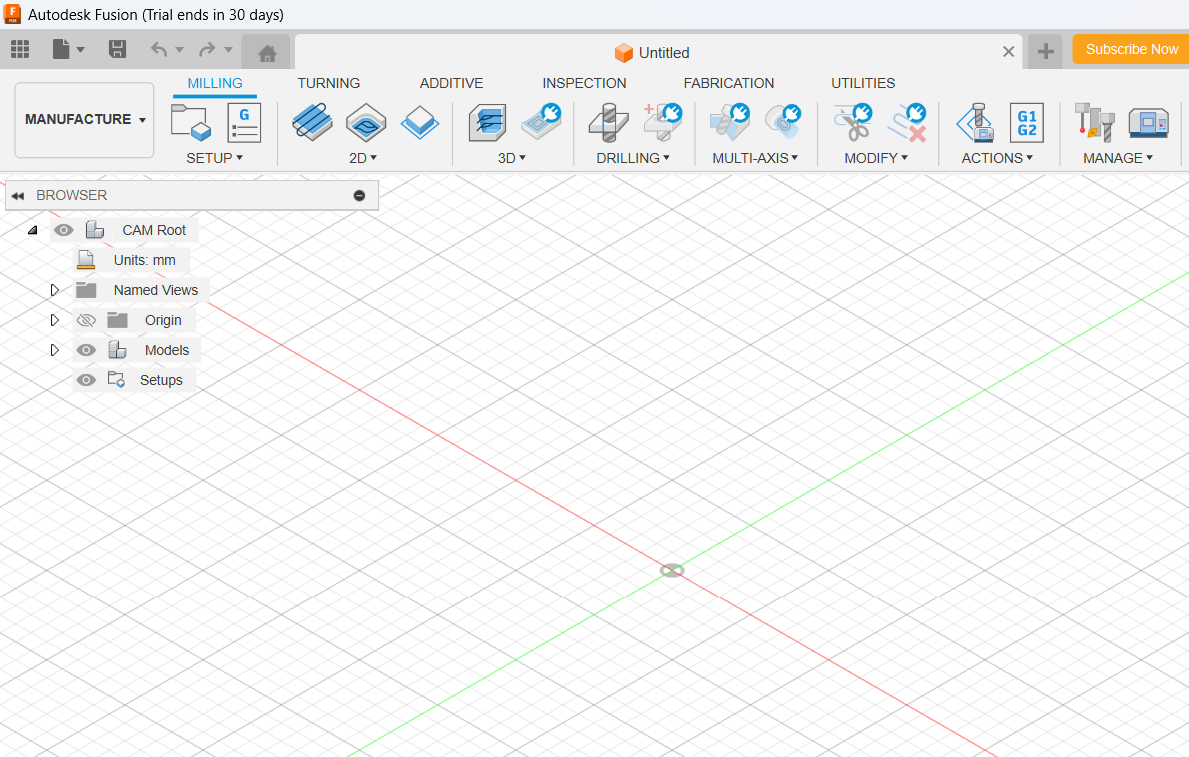Click the 3D extension toolpath icon
This screenshot has height=757, width=1189.
[541, 122]
